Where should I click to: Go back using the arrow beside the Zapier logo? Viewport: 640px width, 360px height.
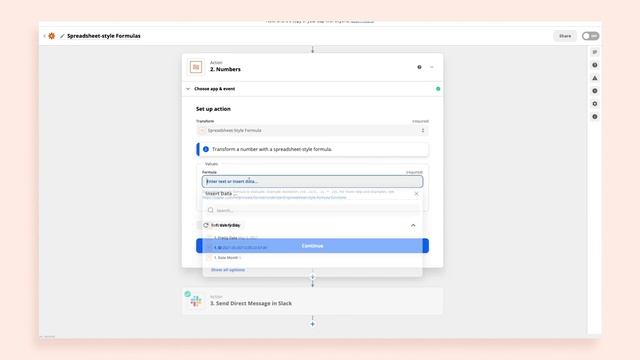(x=44, y=36)
